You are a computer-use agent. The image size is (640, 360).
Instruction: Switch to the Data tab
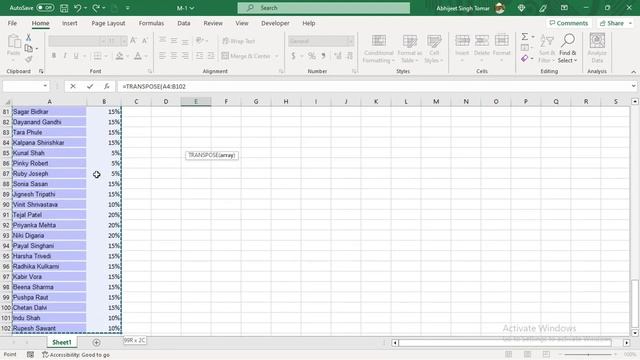(184, 23)
